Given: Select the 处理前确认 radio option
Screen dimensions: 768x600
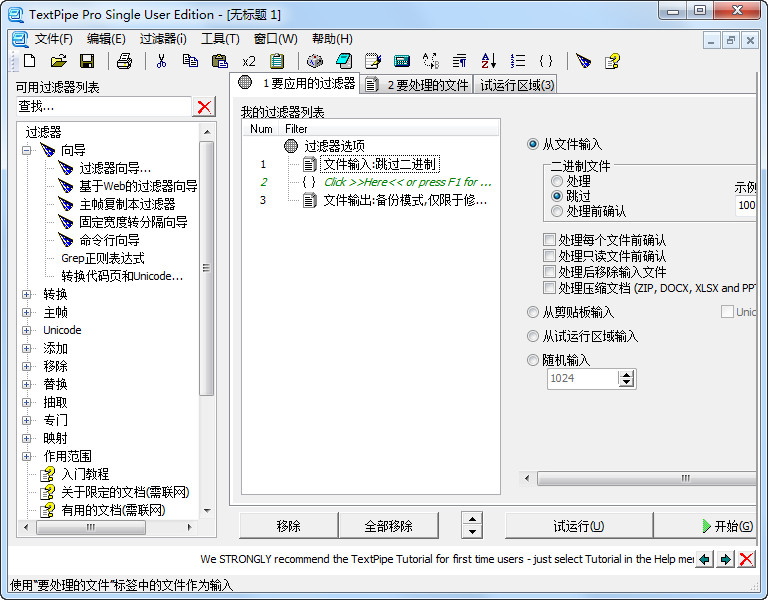Looking at the screenshot, I should [556, 211].
